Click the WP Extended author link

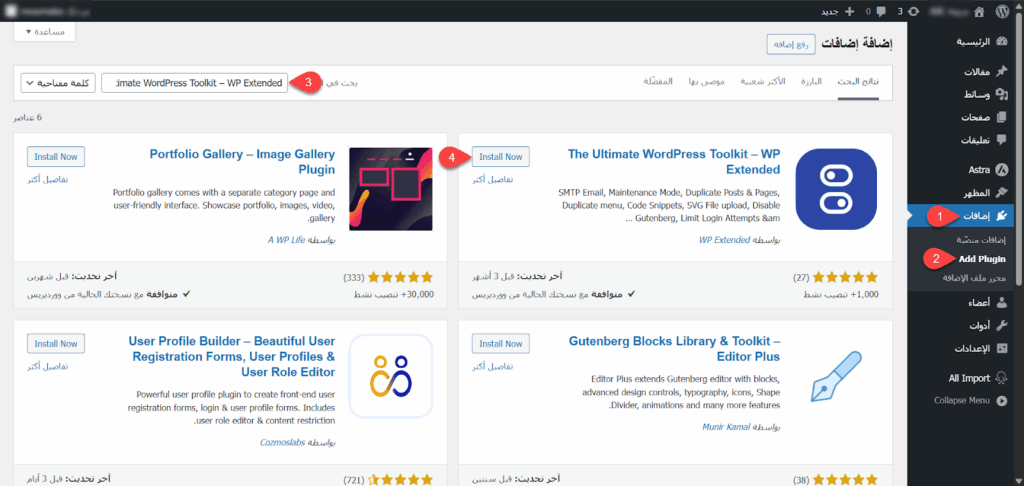click(x=724, y=240)
